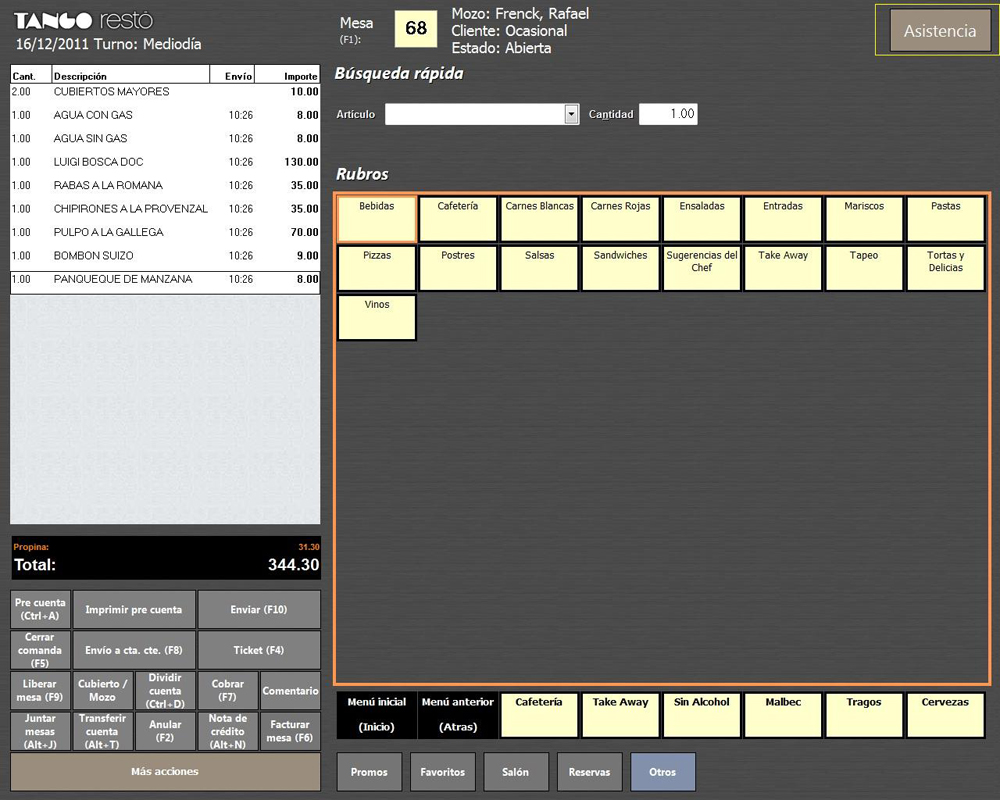1000x800 pixels.
Task: Open the Vinos category
Action: pyautogui.click(x=377, y=318)
